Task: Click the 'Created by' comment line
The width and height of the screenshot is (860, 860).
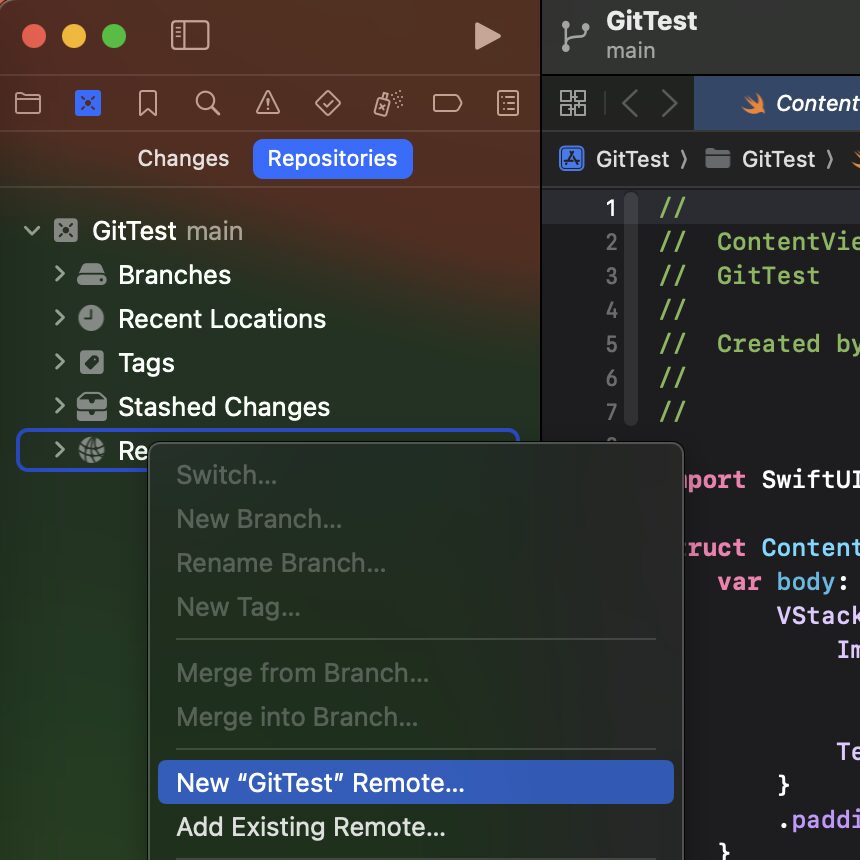Action: [x=759, y=344]
